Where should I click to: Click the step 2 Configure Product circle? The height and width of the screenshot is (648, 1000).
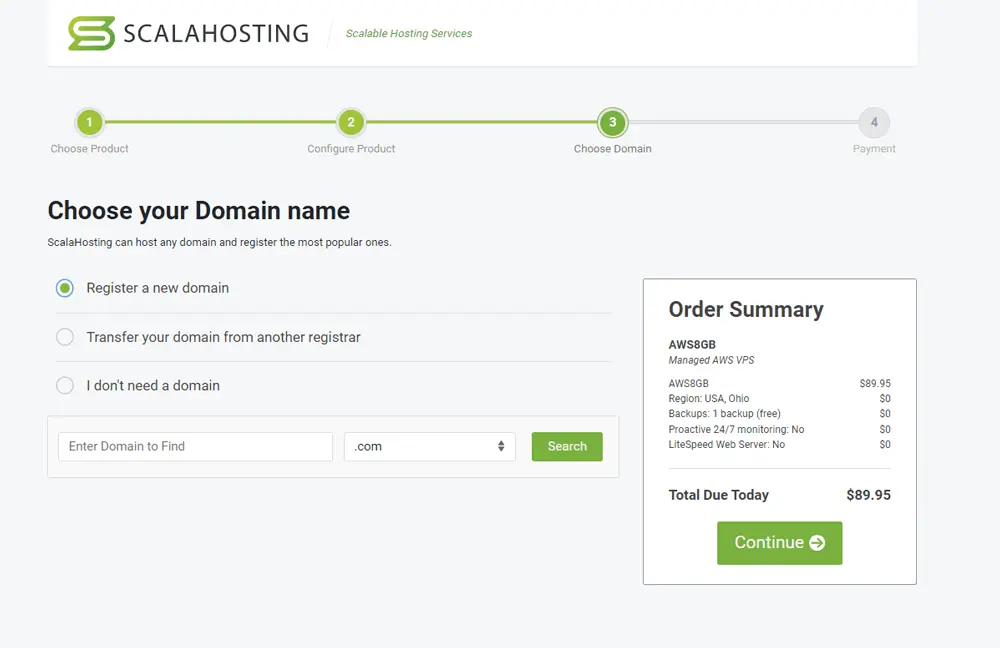click(351, 120)
